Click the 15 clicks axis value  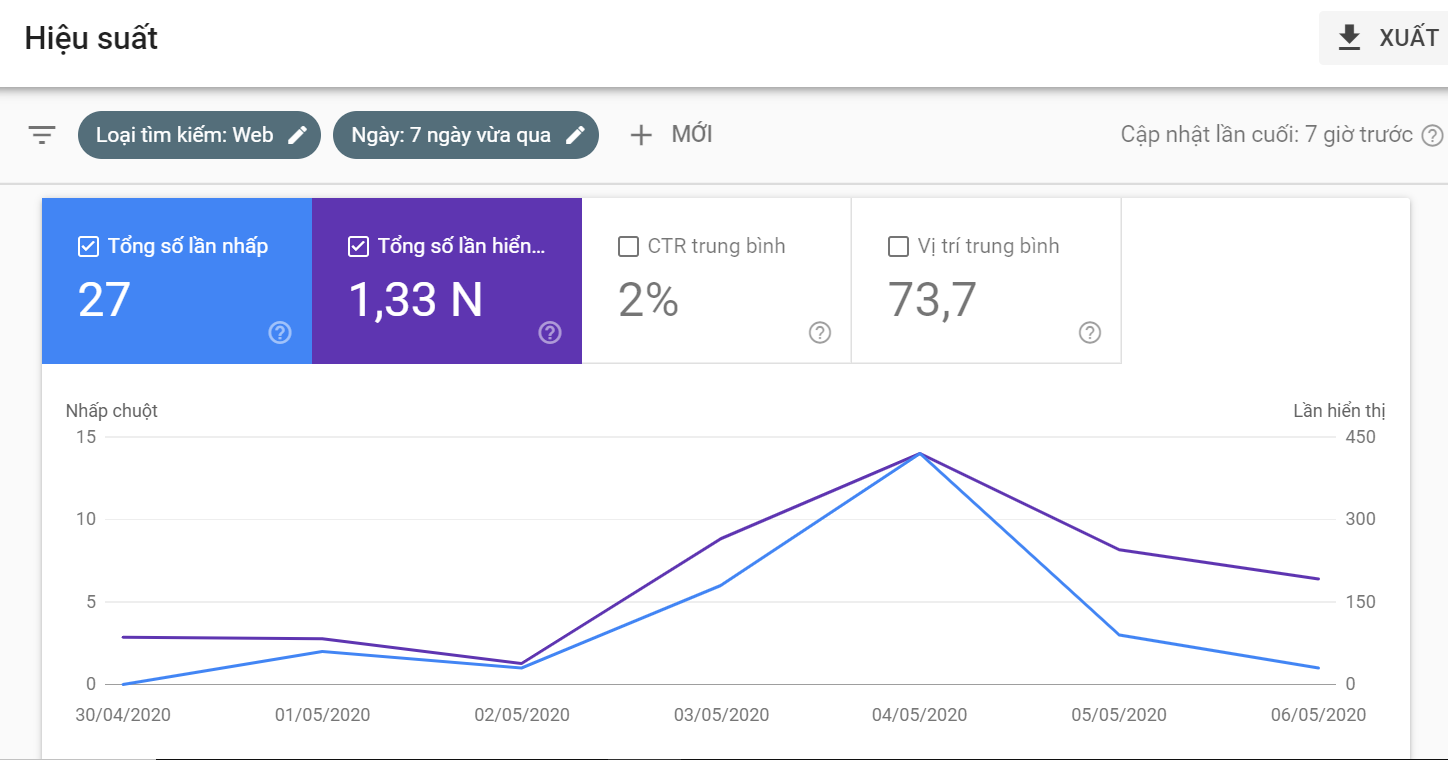(85, 437)
